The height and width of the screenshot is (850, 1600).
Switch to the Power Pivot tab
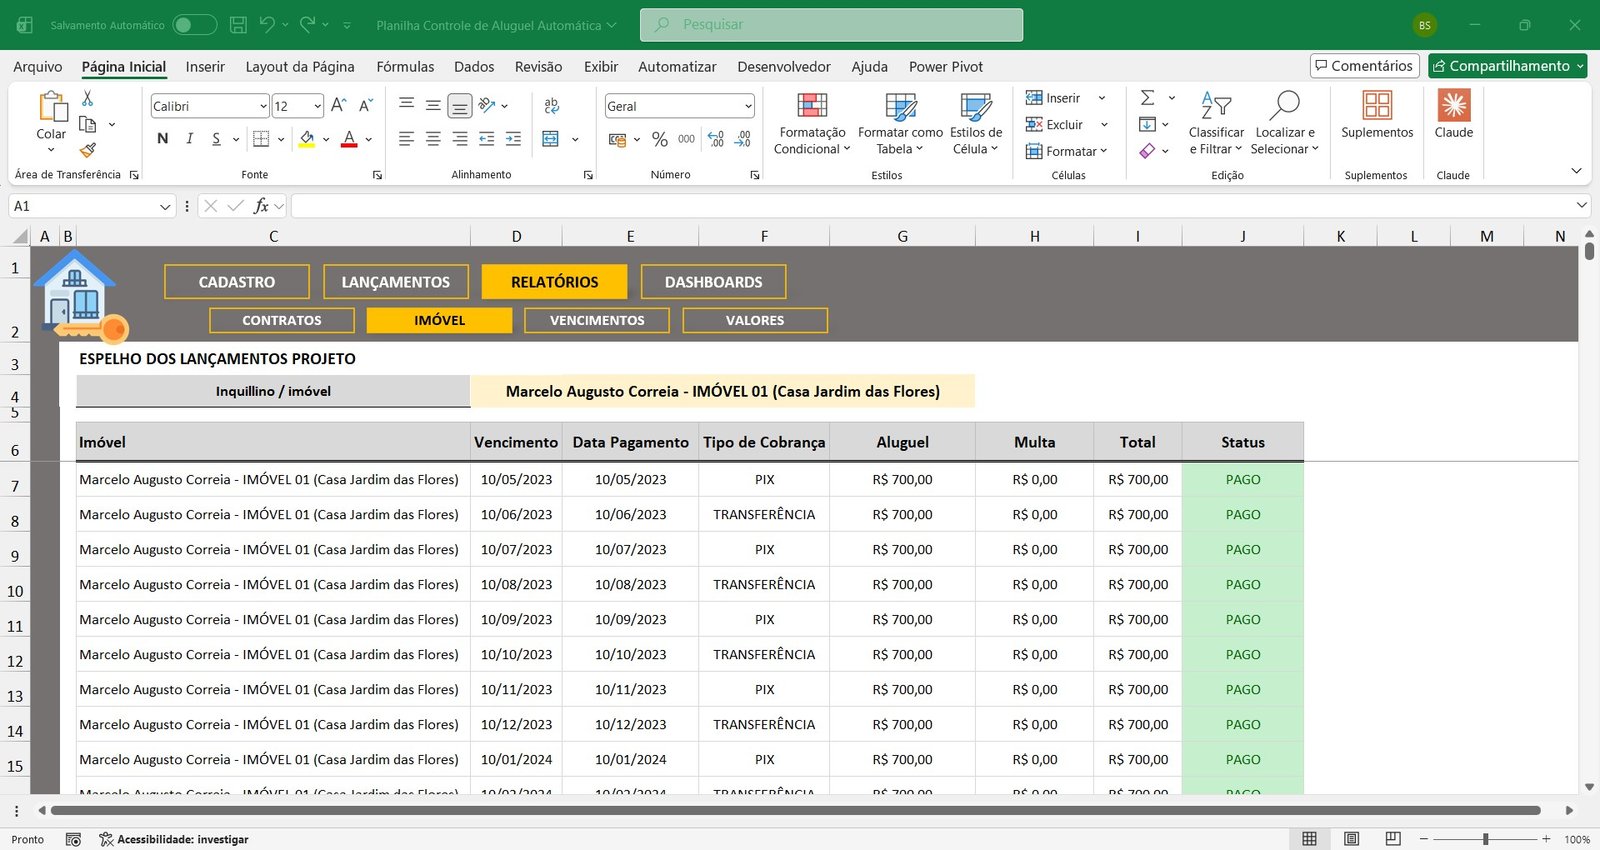coord(946,66)
